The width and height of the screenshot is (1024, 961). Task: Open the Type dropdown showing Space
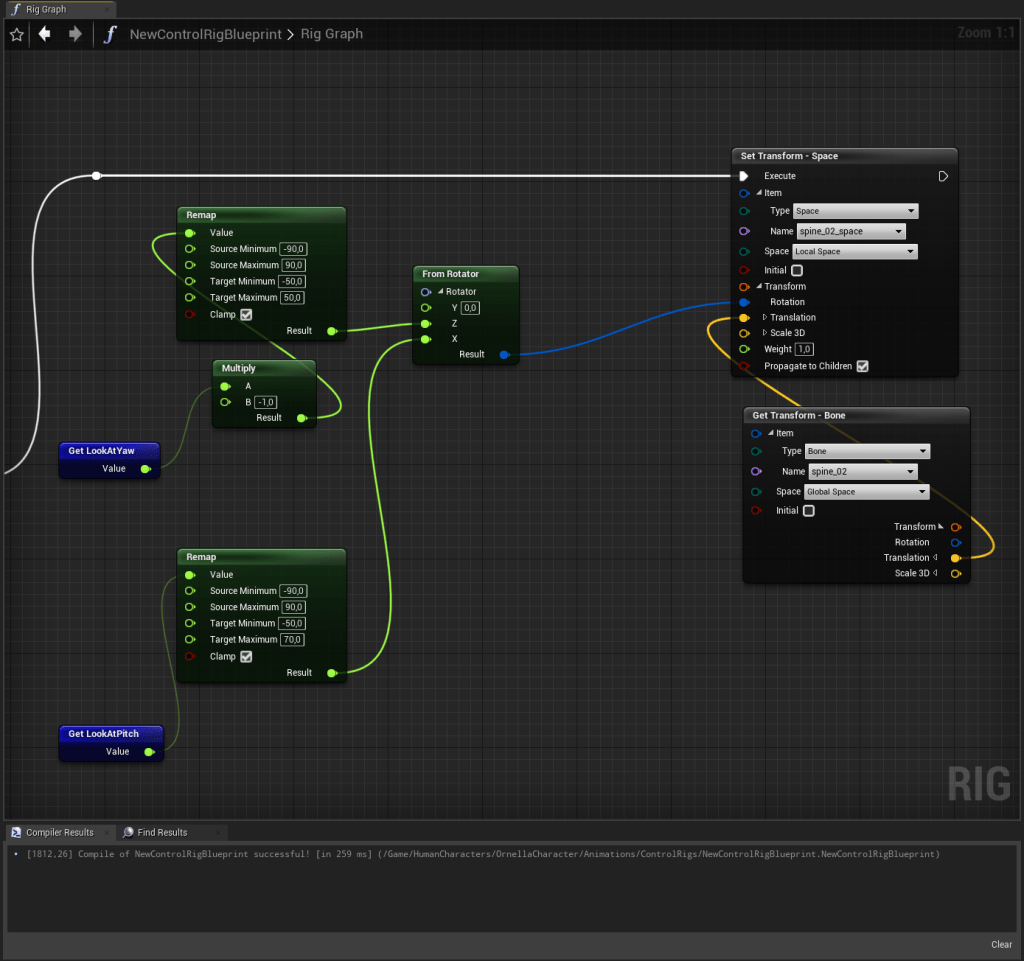click(x=855, y=211)
